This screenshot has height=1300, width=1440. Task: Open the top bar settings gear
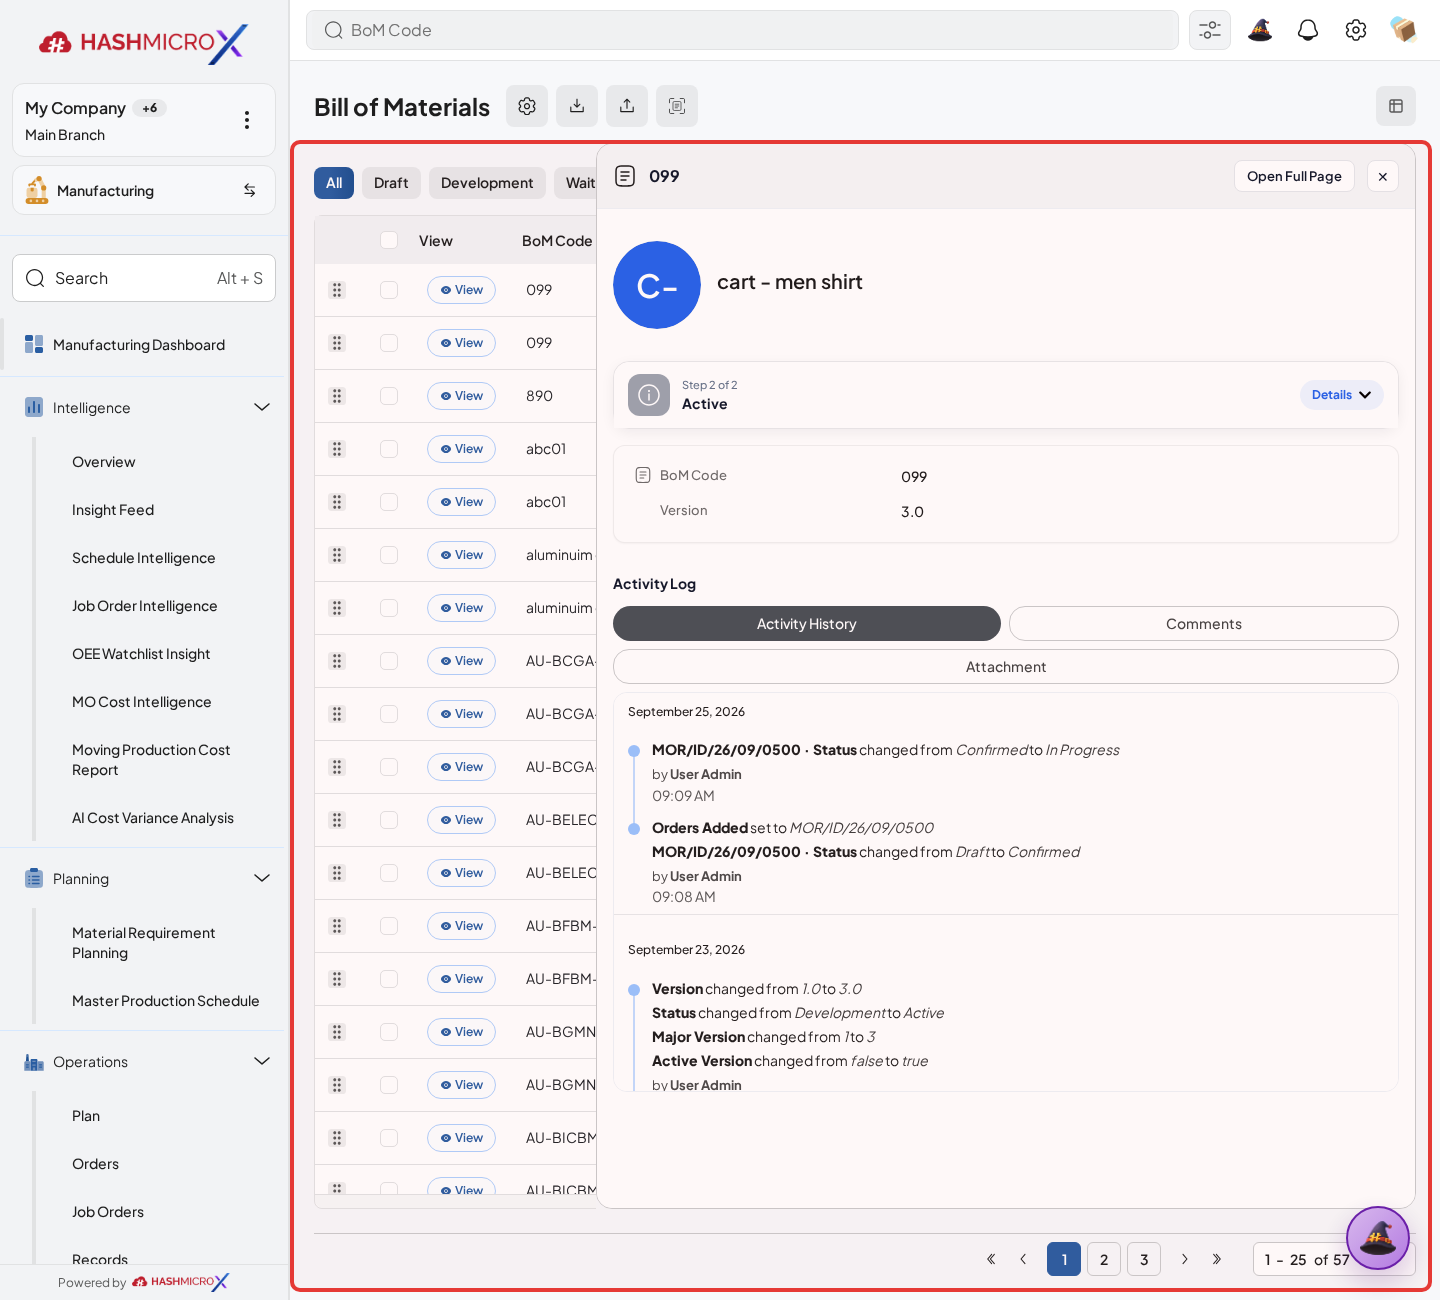point(1355,30)
